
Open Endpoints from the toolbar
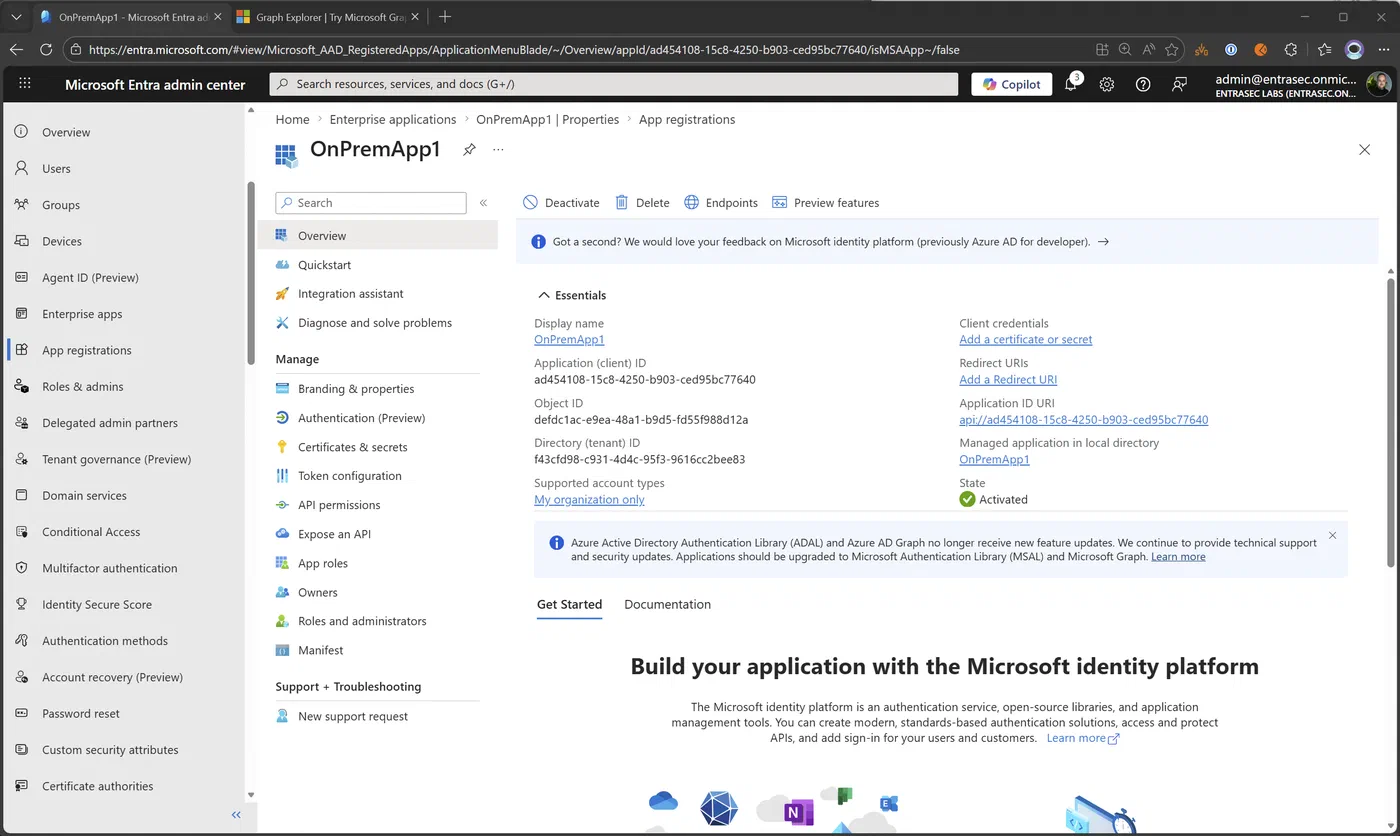[x=721, y=203]
